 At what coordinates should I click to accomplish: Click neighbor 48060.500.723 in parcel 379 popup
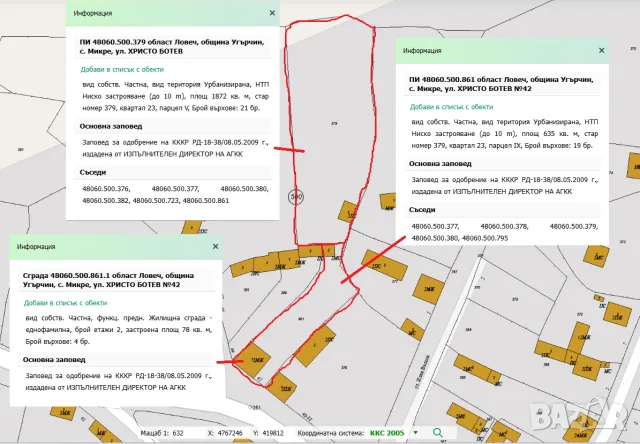(x=156, y=200)
